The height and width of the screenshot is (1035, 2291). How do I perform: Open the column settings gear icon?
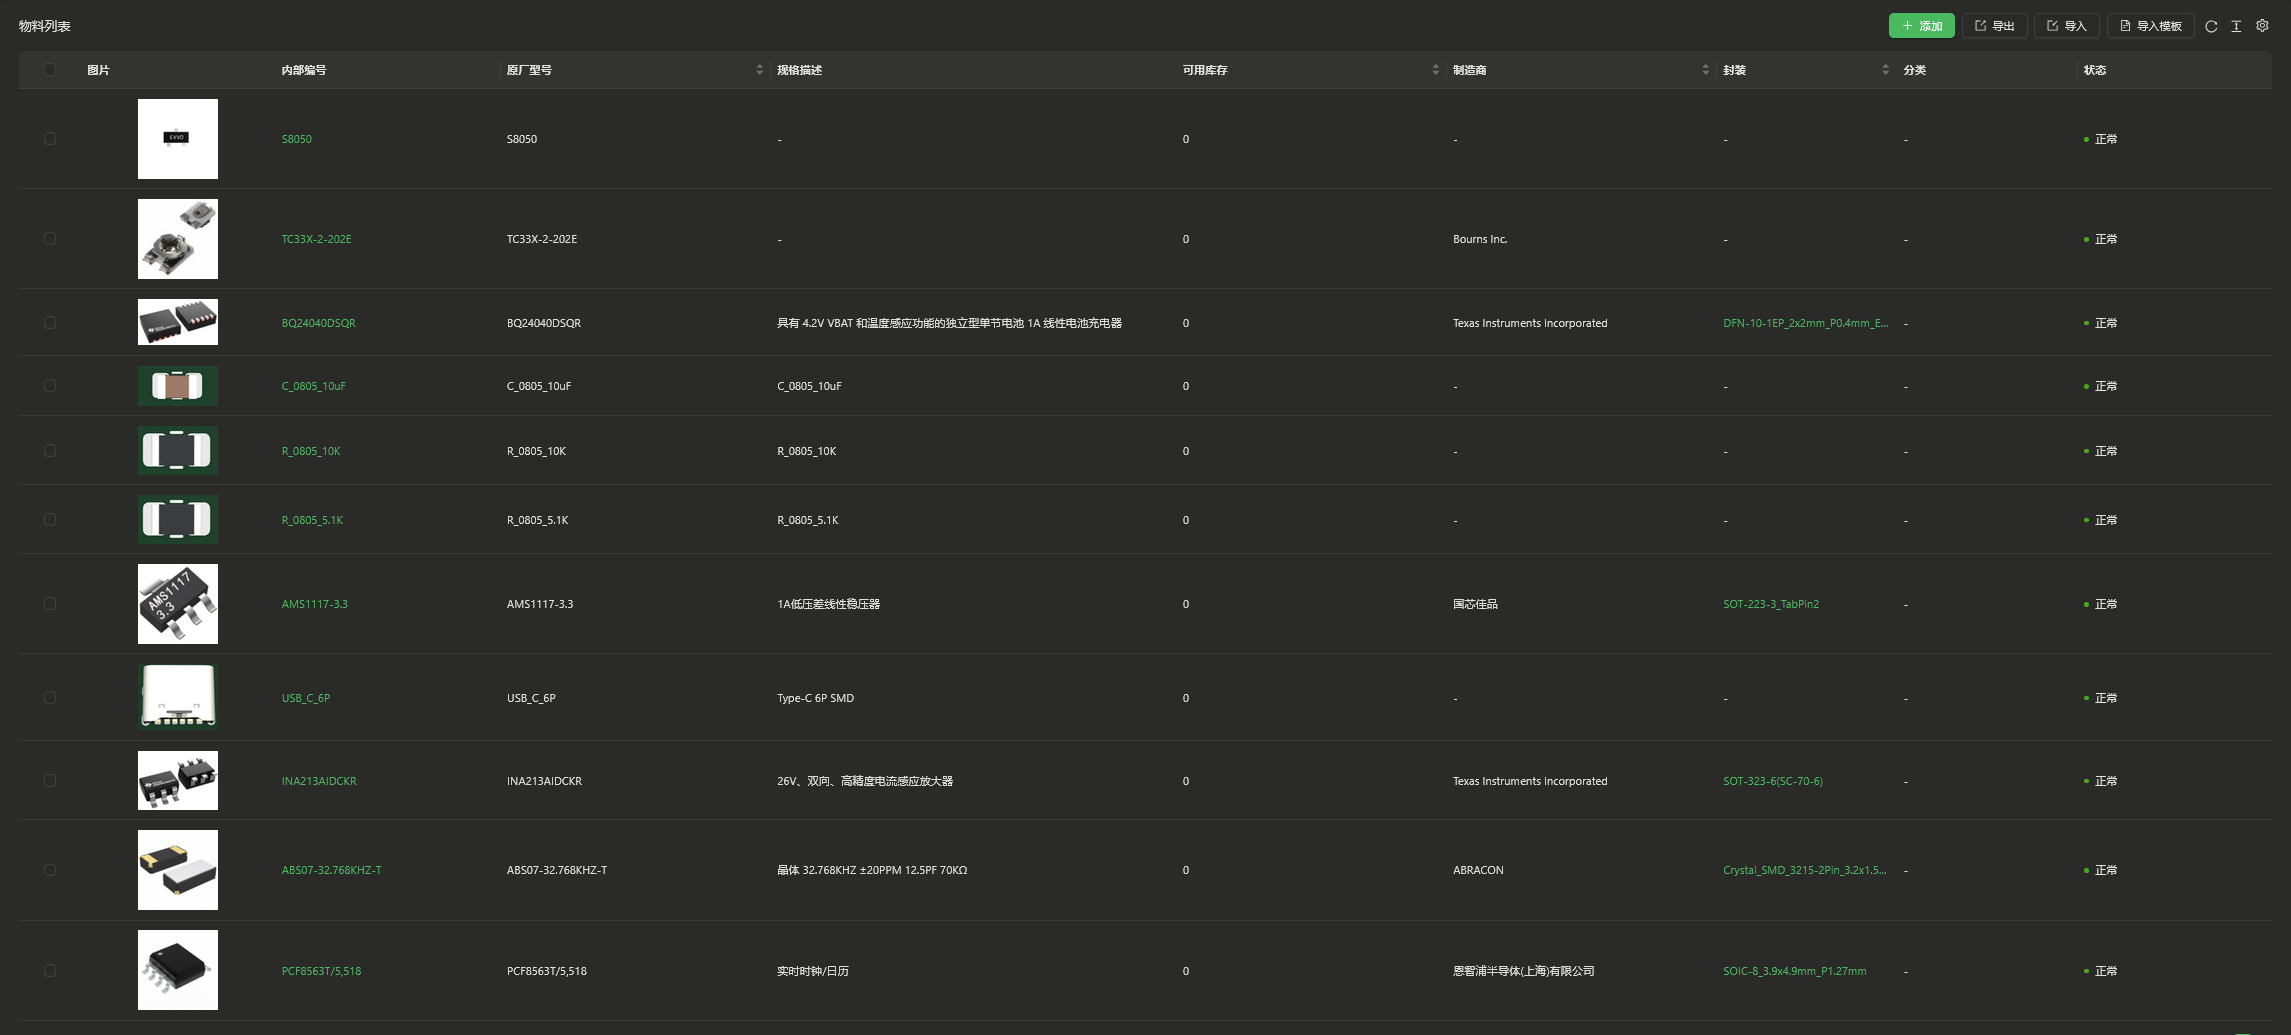(x=2262, y=26)
